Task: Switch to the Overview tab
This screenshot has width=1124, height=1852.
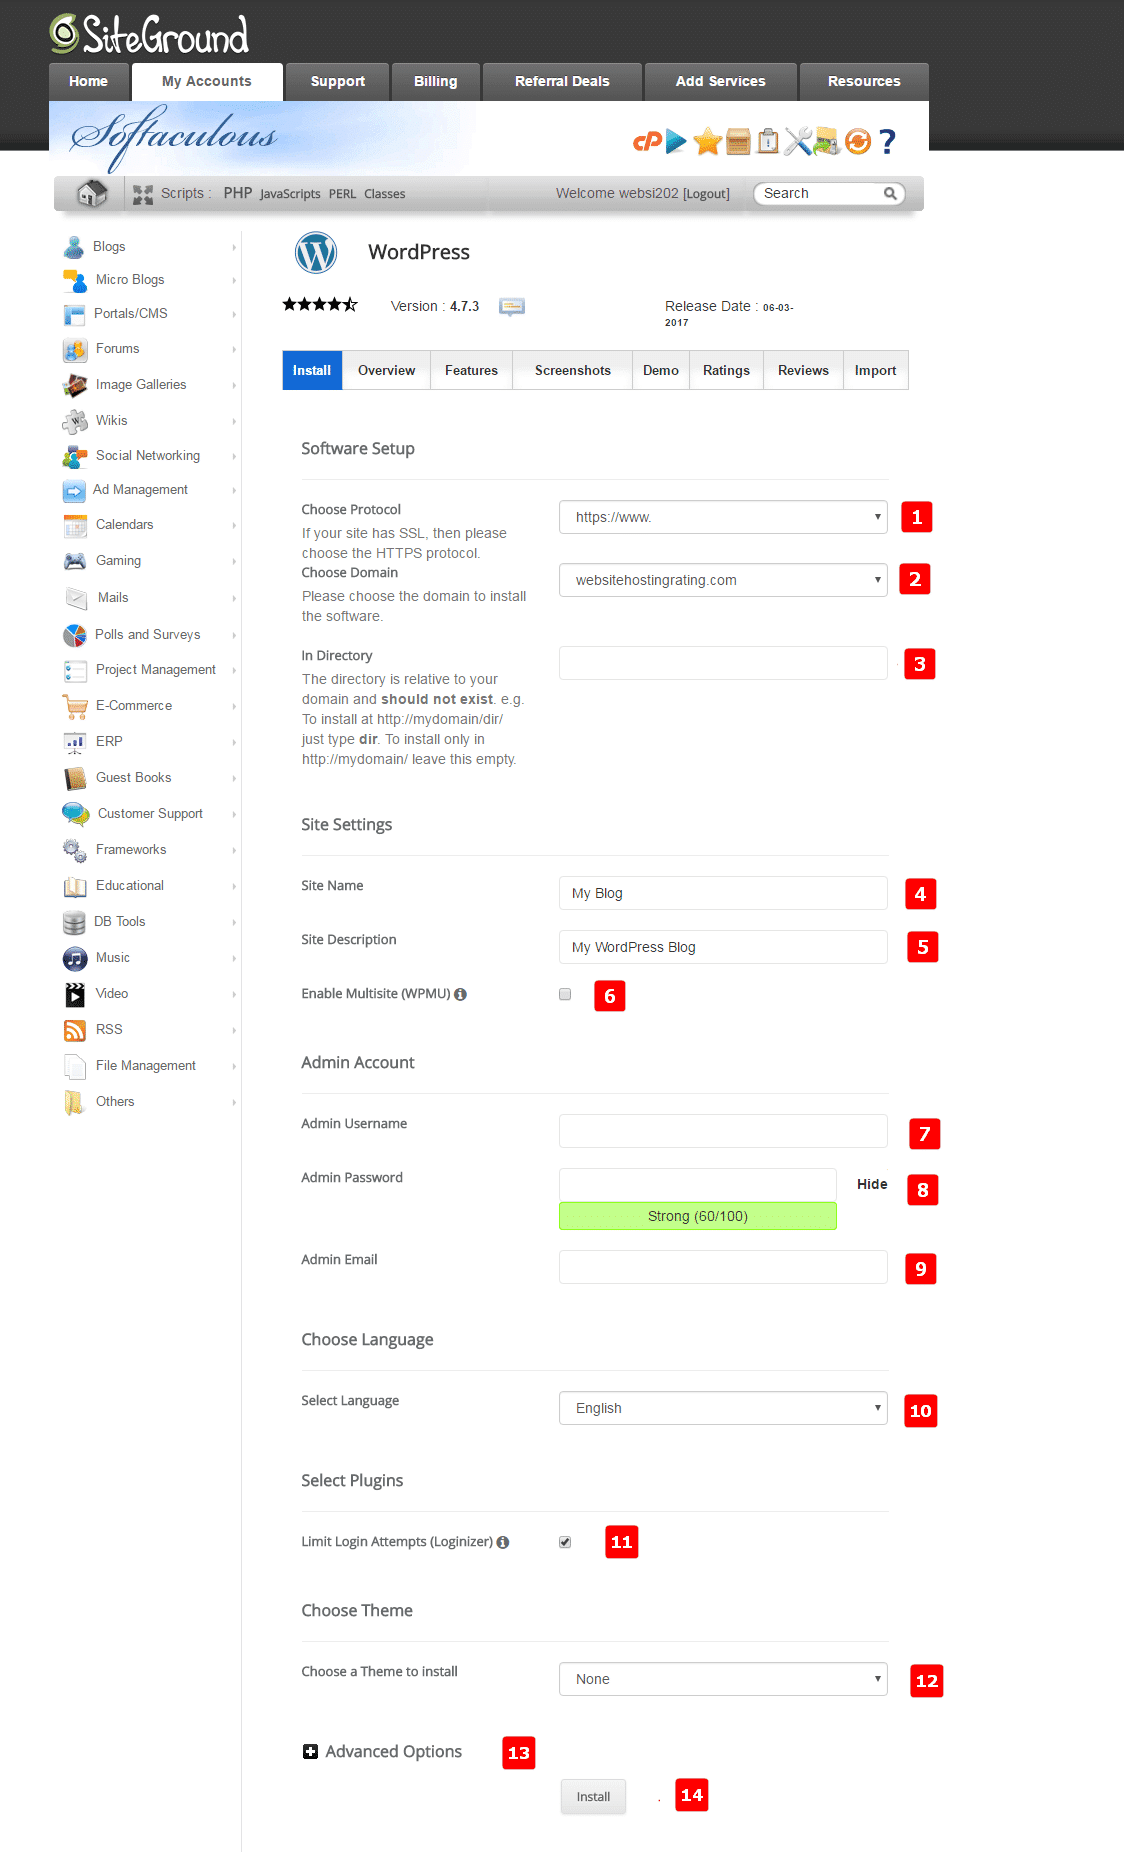Action: point(386,370)
